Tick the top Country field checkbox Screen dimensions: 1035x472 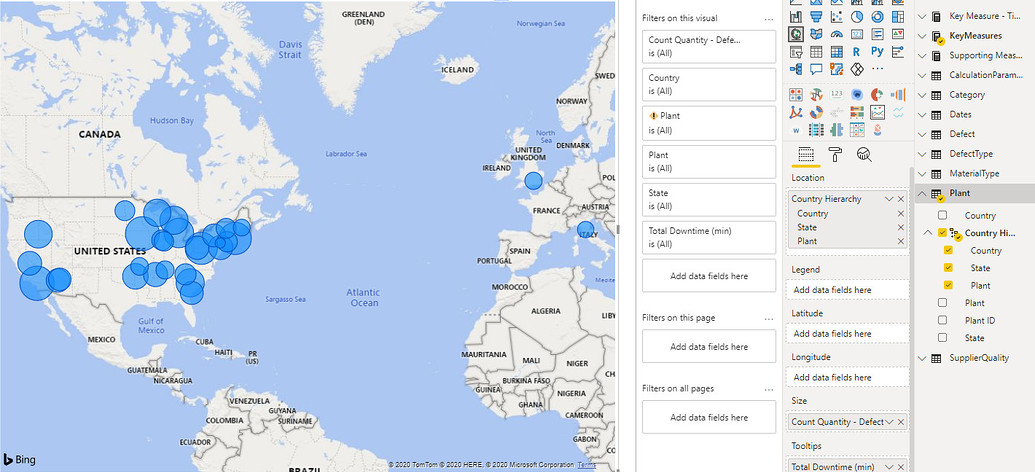pos(943,215)
